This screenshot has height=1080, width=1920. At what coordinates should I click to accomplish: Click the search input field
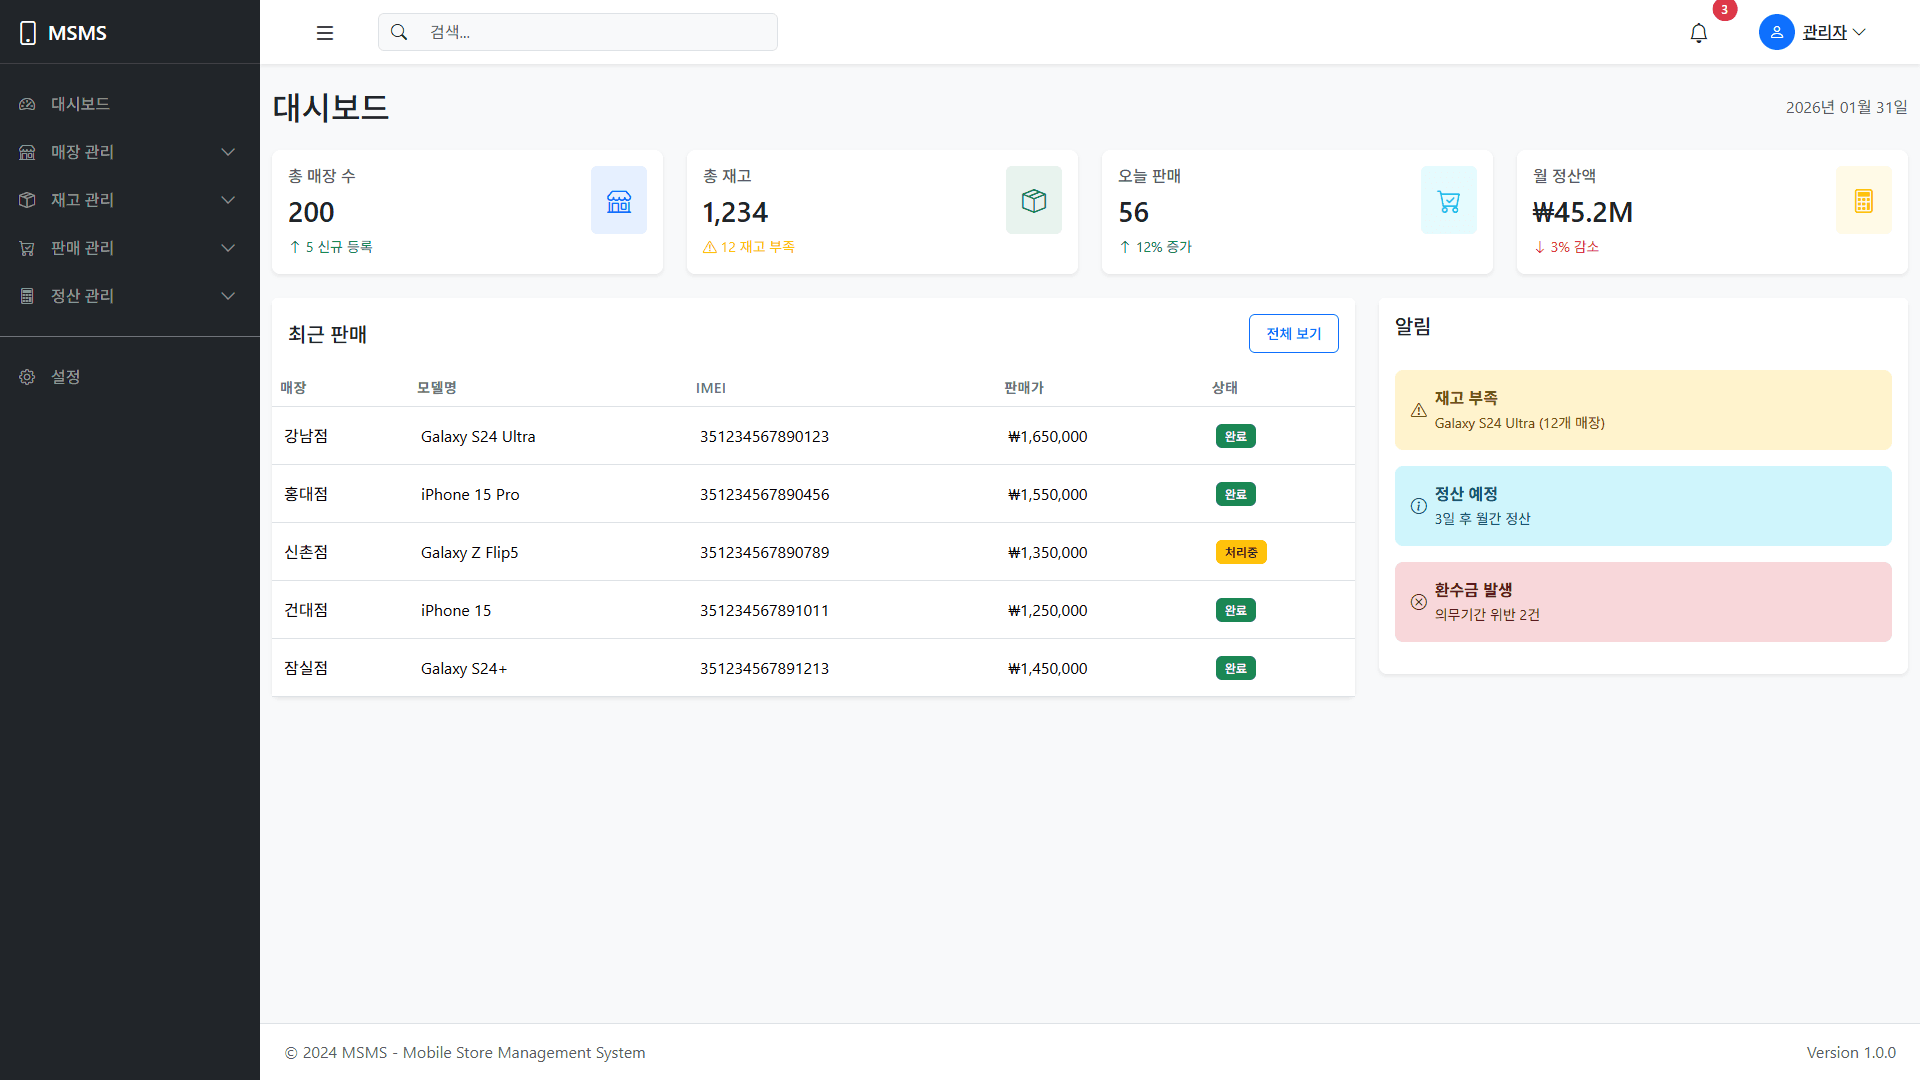590,32
